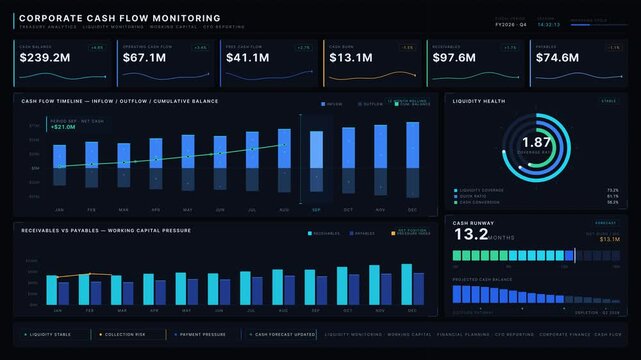The width and height of the screenshot is (641, 360).
Task: Open the $239.2M cash balance card
Action: [x=62, y=63]
